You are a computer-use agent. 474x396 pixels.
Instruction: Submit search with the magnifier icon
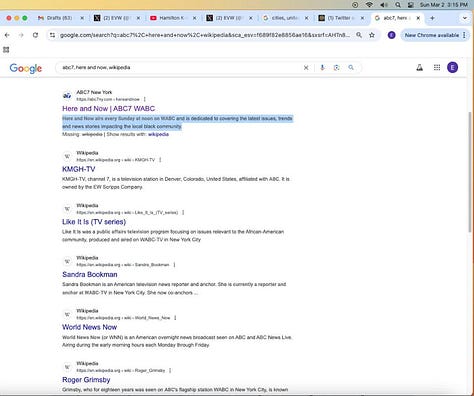pos(351,68)
